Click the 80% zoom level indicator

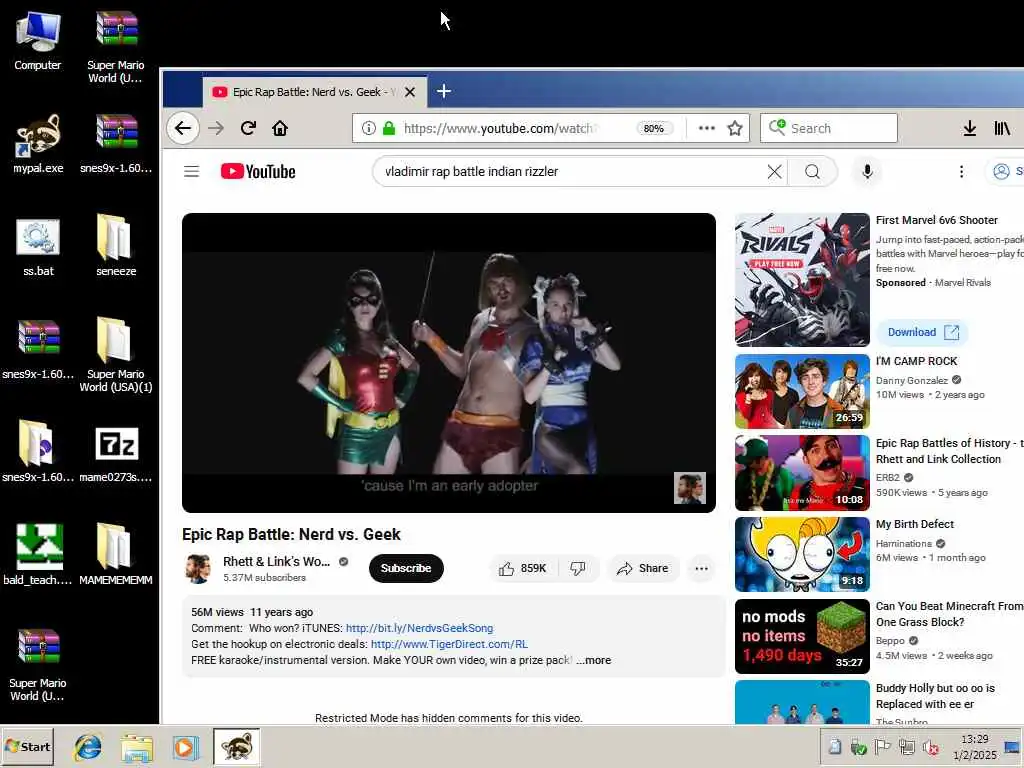(x=654, y=128)
